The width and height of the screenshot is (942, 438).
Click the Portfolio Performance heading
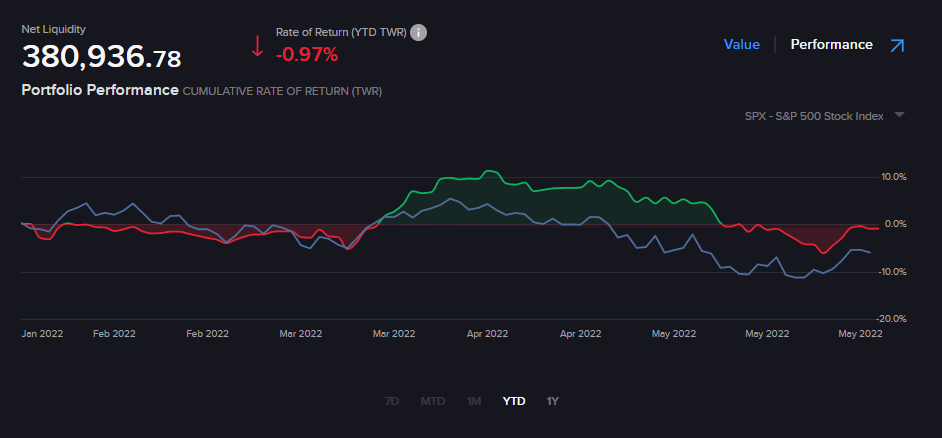(x=100, y=90)
